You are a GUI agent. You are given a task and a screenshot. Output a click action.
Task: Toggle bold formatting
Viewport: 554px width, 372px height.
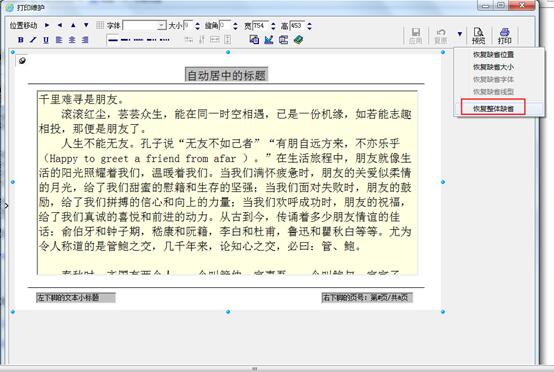(20, 40)
